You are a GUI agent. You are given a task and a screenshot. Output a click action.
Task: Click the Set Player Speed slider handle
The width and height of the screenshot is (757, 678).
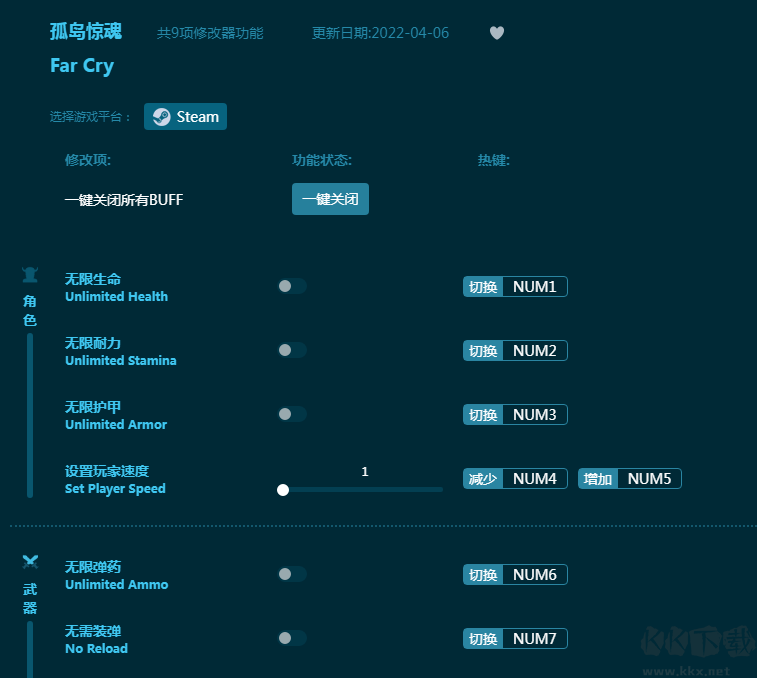[x=283, y=490]
